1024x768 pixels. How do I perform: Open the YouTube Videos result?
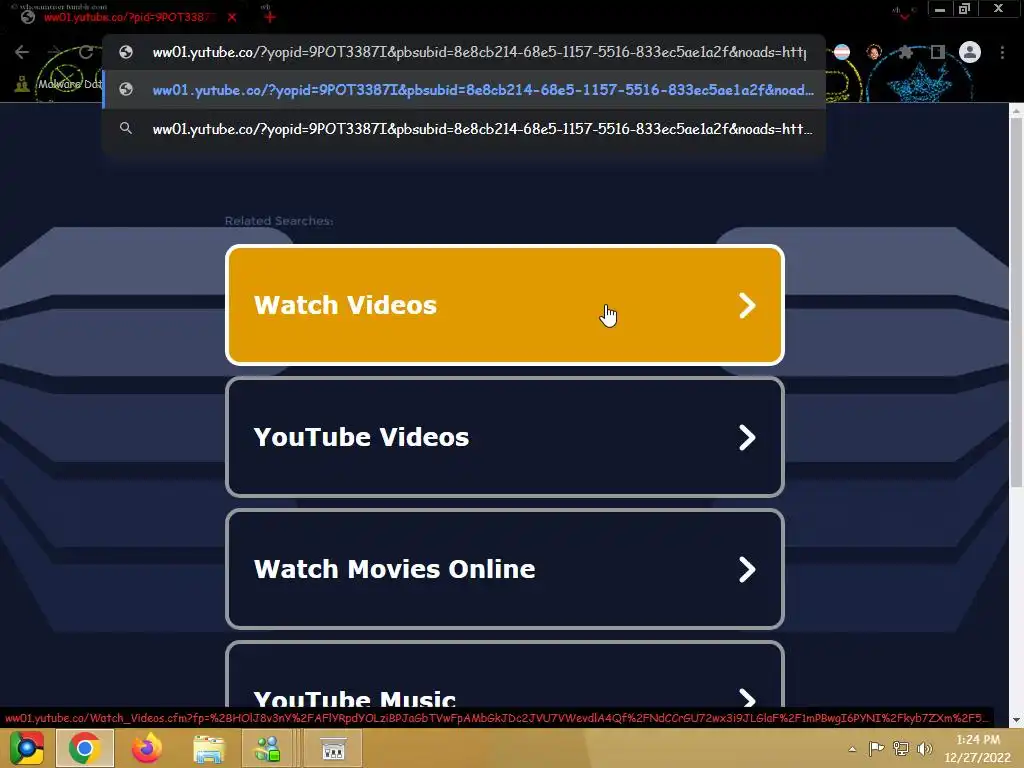[x=505, y=437]
